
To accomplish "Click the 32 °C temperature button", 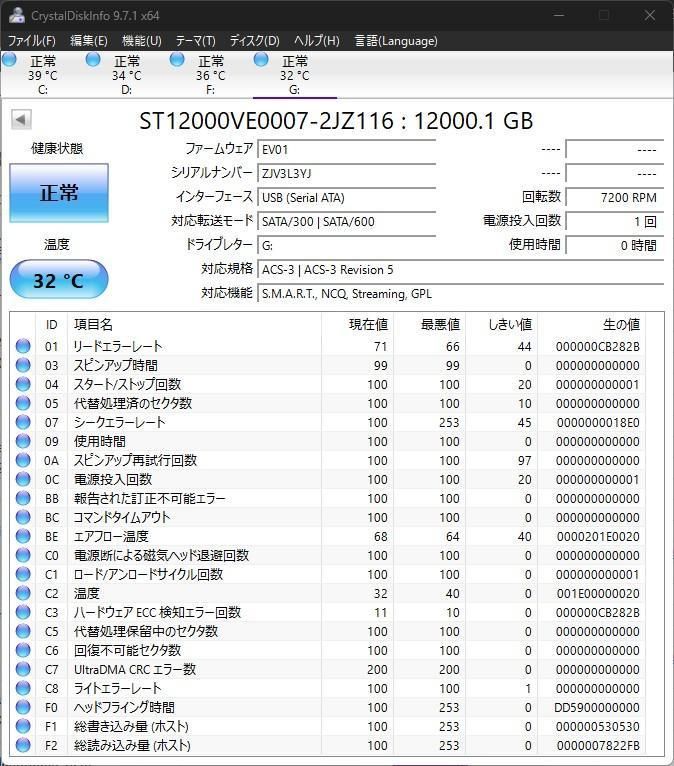I will [58, 280].
